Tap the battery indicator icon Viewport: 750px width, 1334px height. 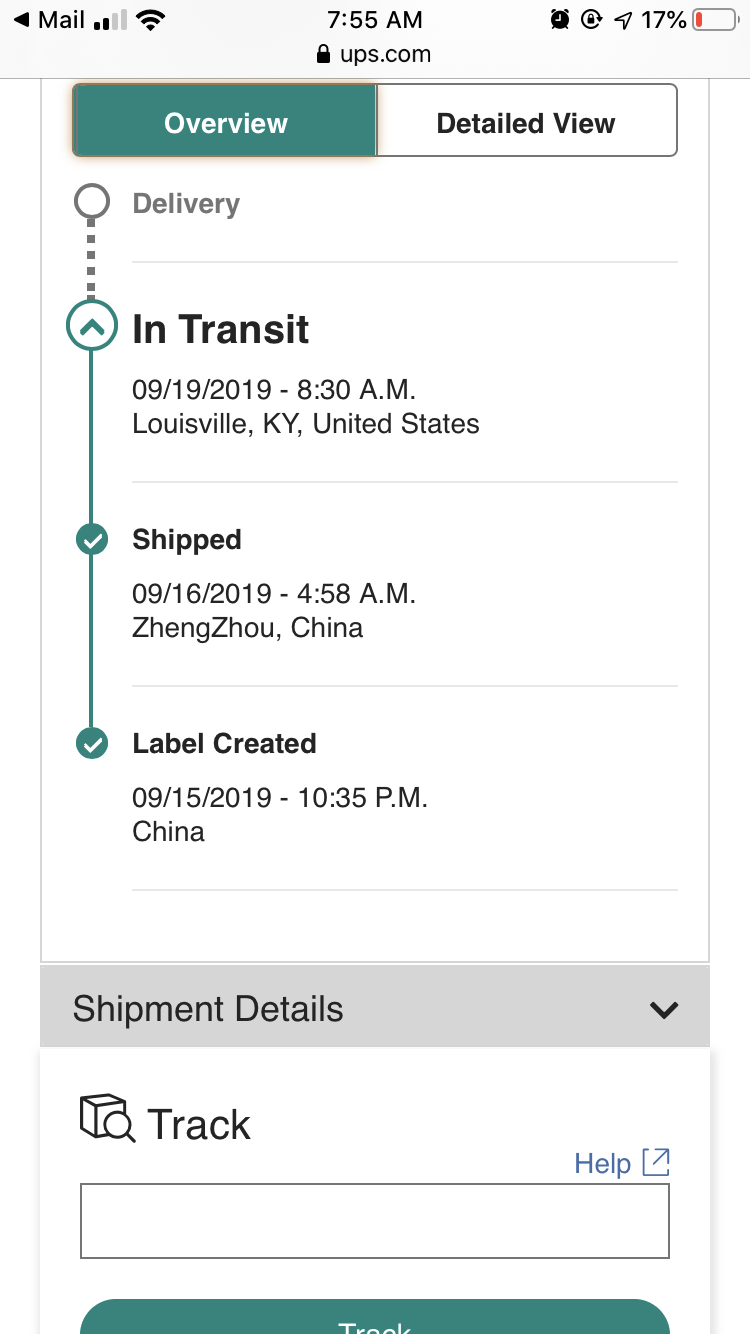tap(714, 20)
